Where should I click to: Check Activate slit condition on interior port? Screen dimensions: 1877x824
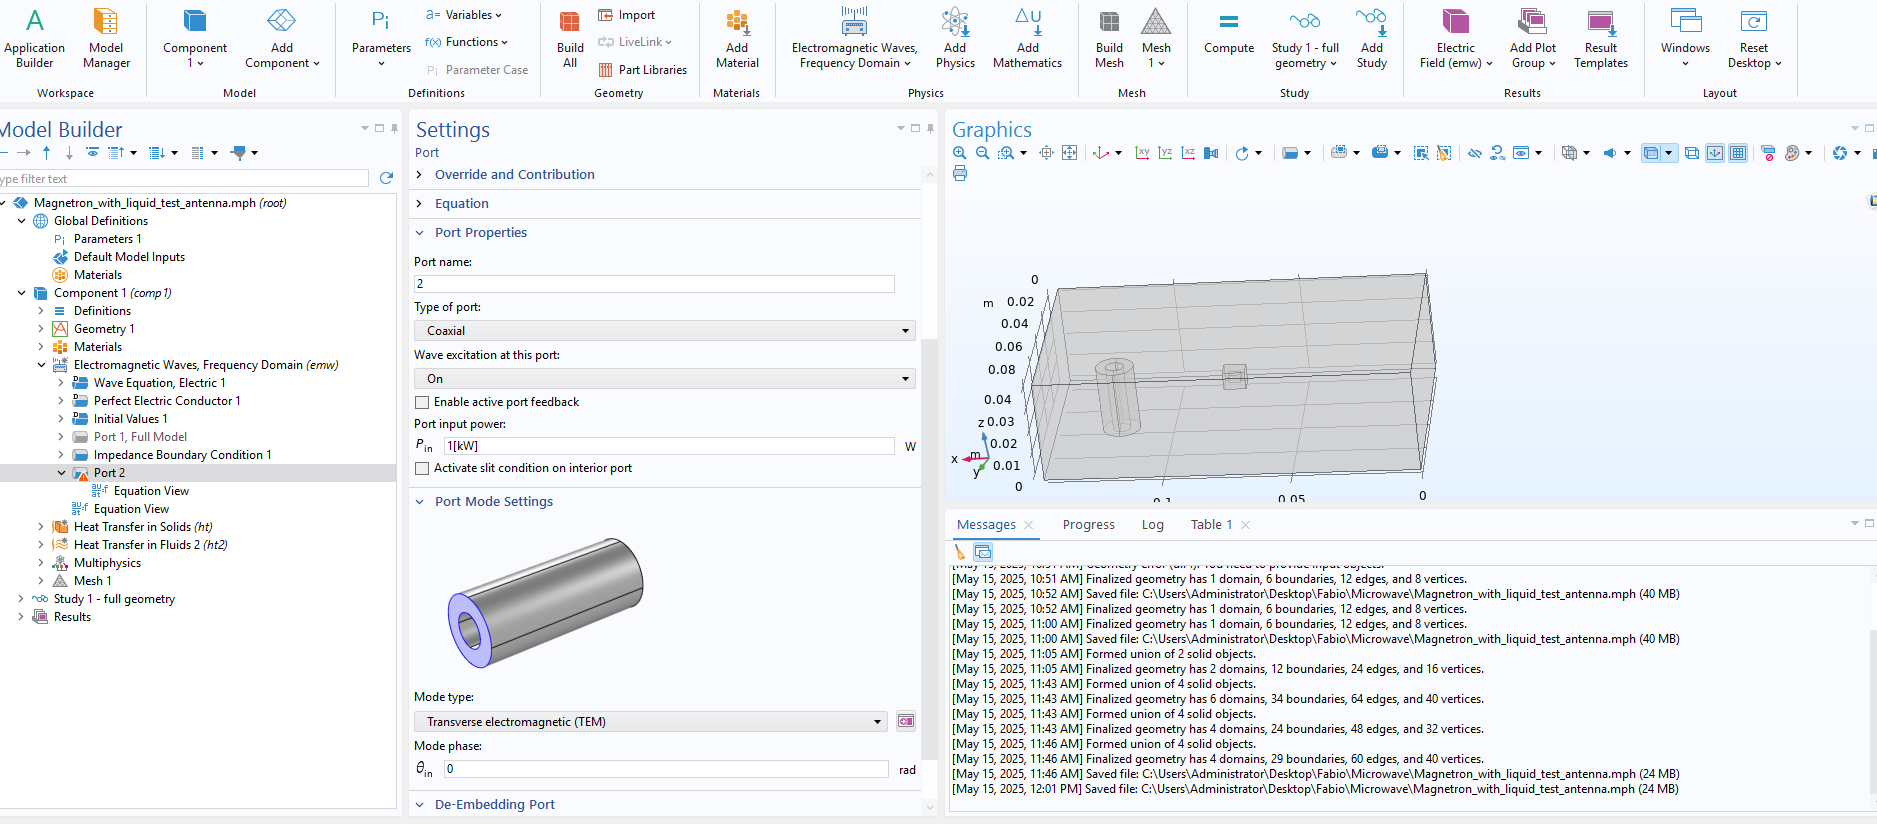tap(422, 468)
